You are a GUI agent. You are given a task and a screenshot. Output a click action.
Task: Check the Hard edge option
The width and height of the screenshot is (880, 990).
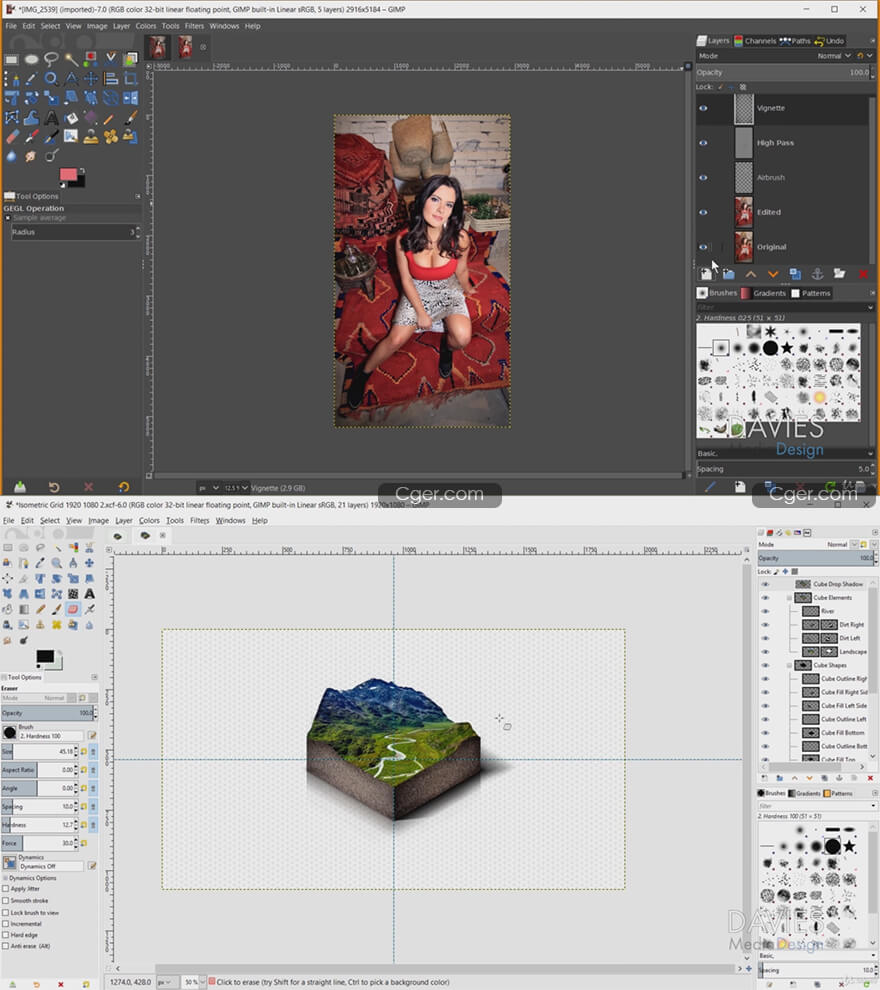pyautogui.click(x=6, y=935)
